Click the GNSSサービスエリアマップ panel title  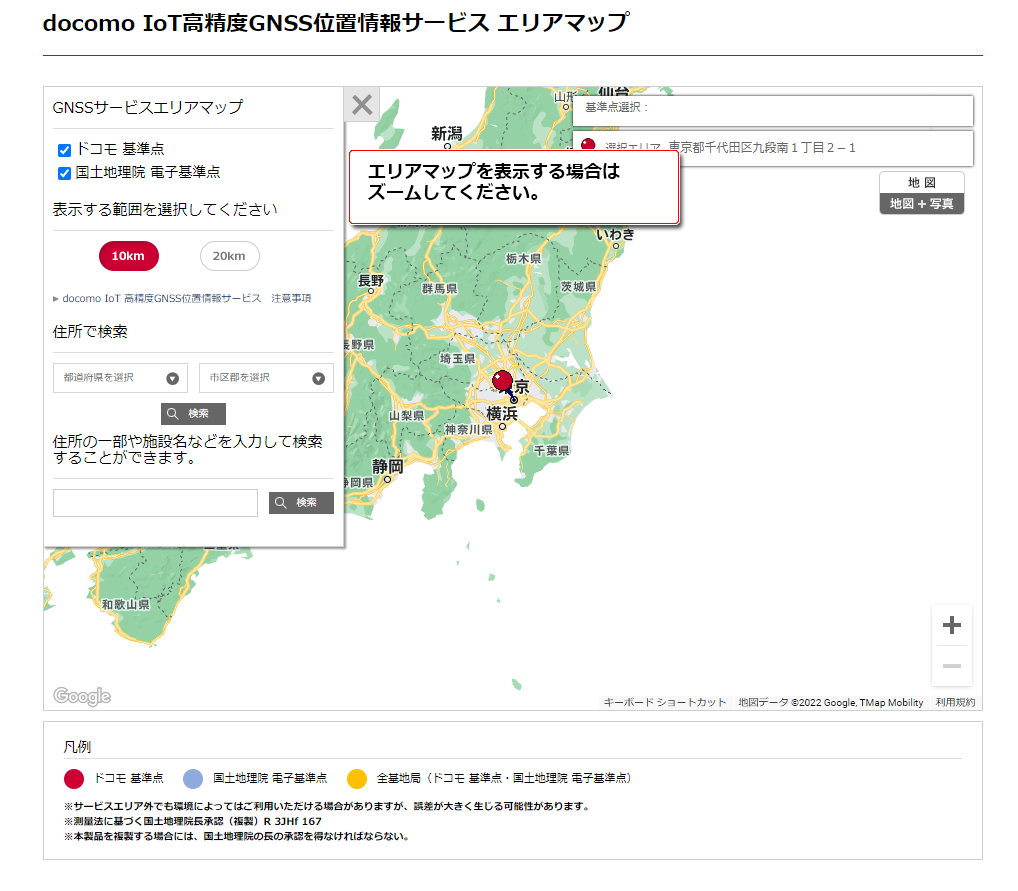pos(148,107)
